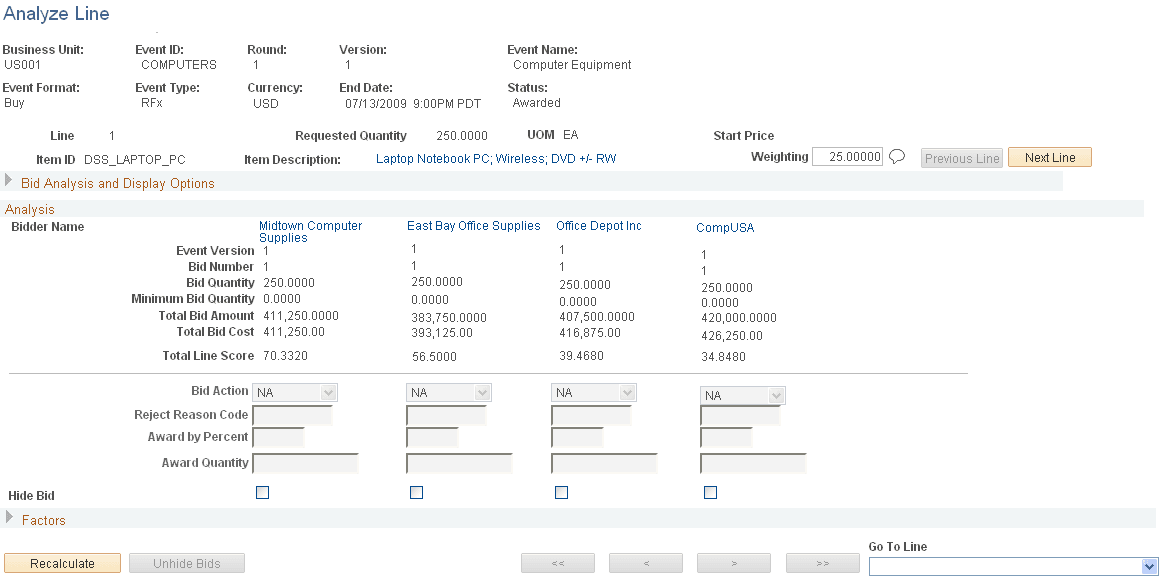Click the last-page navigation button
The image size is (1162, 580).
[x=822, y=563]
